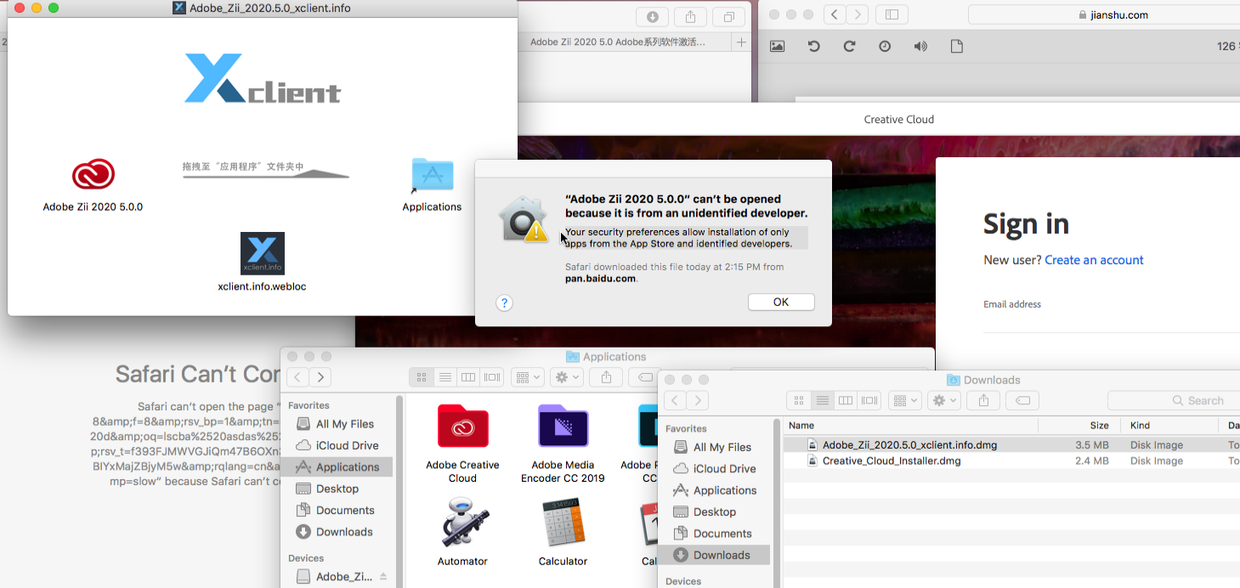Viewport: 1240px width, 588px height.
Task: Click the clock history icon in the jianshu toolbar
Action: [885, 47]
